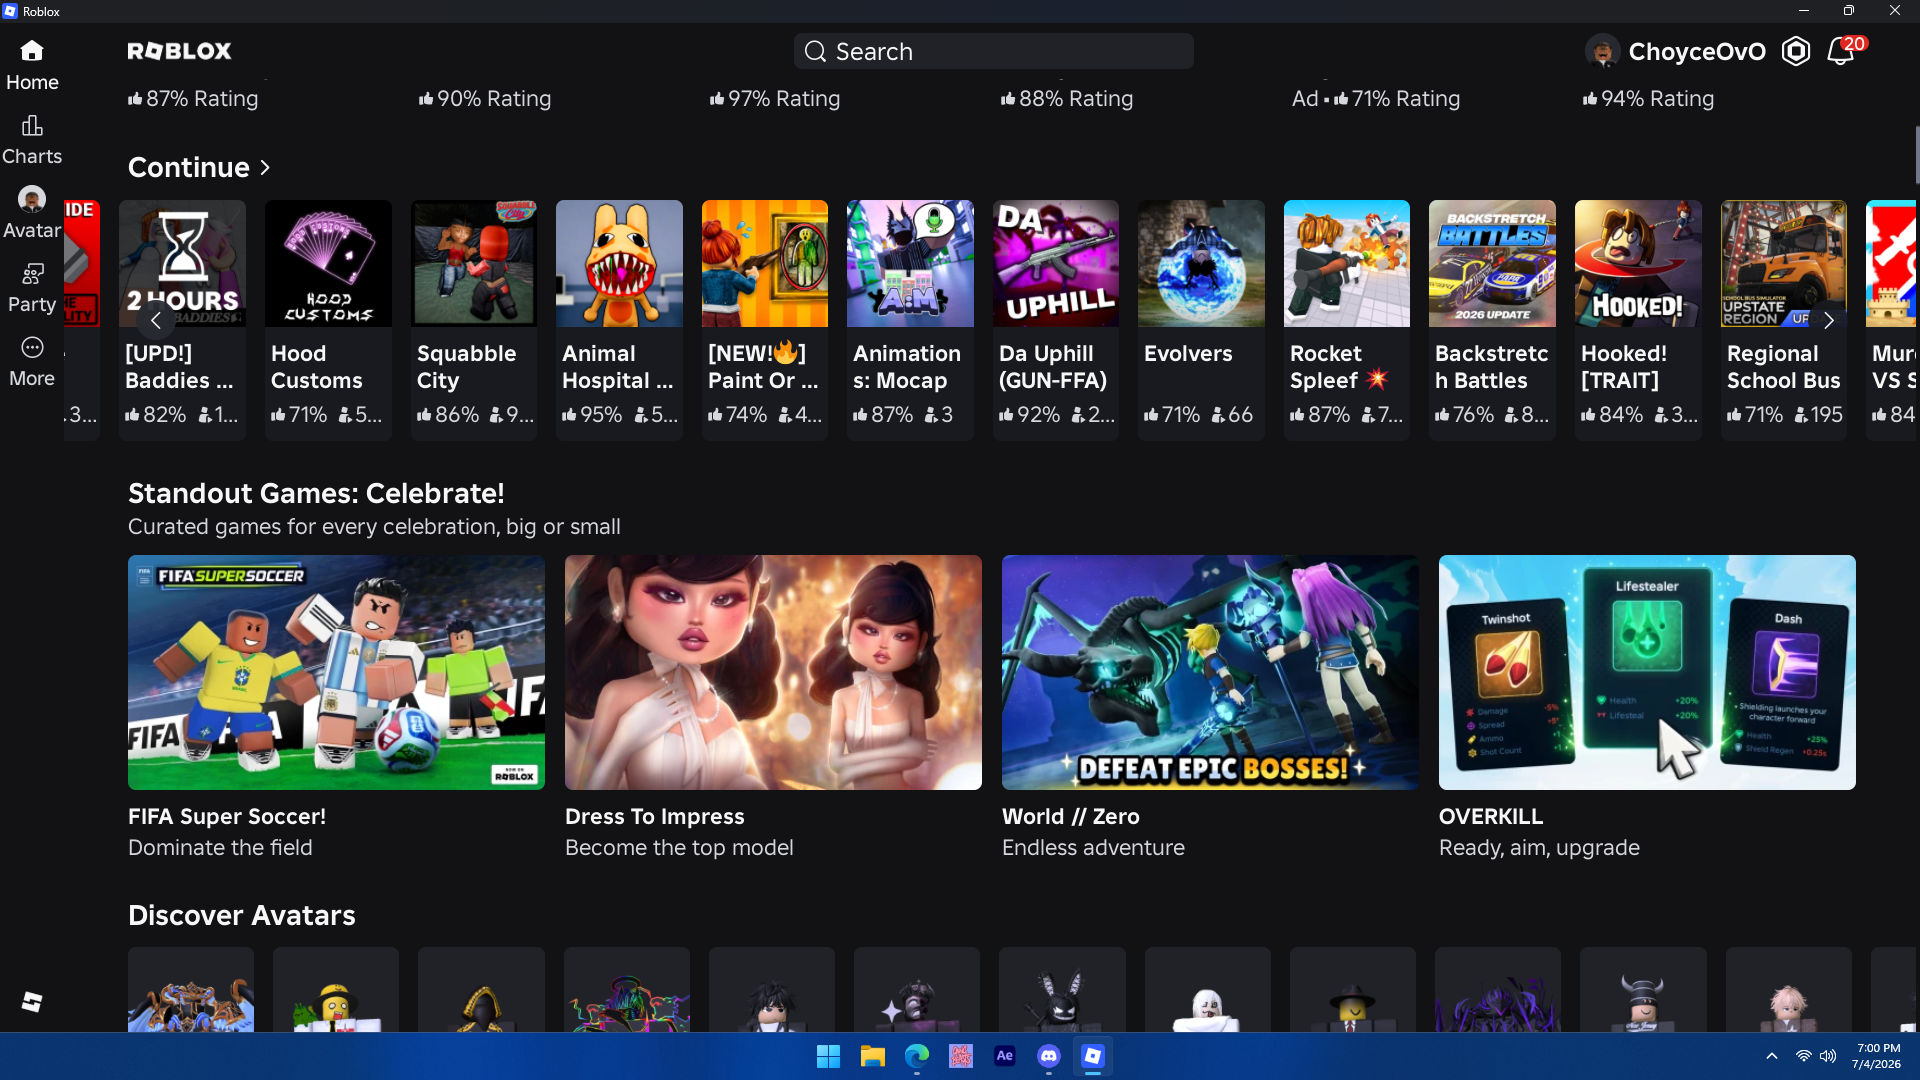This screenshot has height=1080, width=1920.
Task: Click the Standout Games: Celebrate! heading
Action: (316, 493)
